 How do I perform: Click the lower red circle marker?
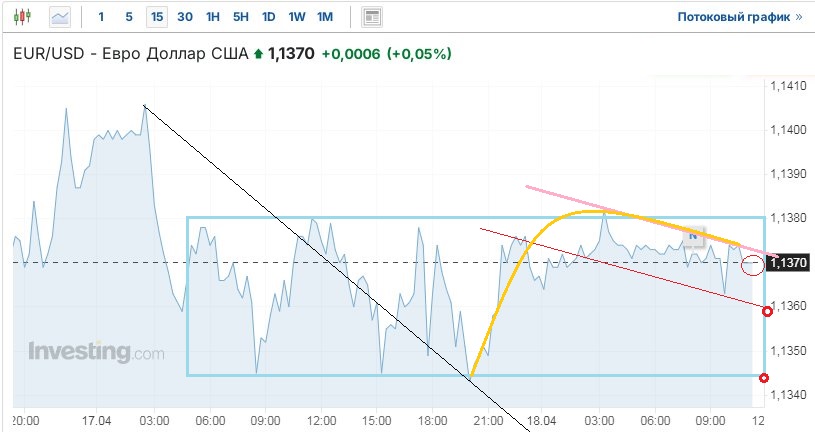coord(765,377)
